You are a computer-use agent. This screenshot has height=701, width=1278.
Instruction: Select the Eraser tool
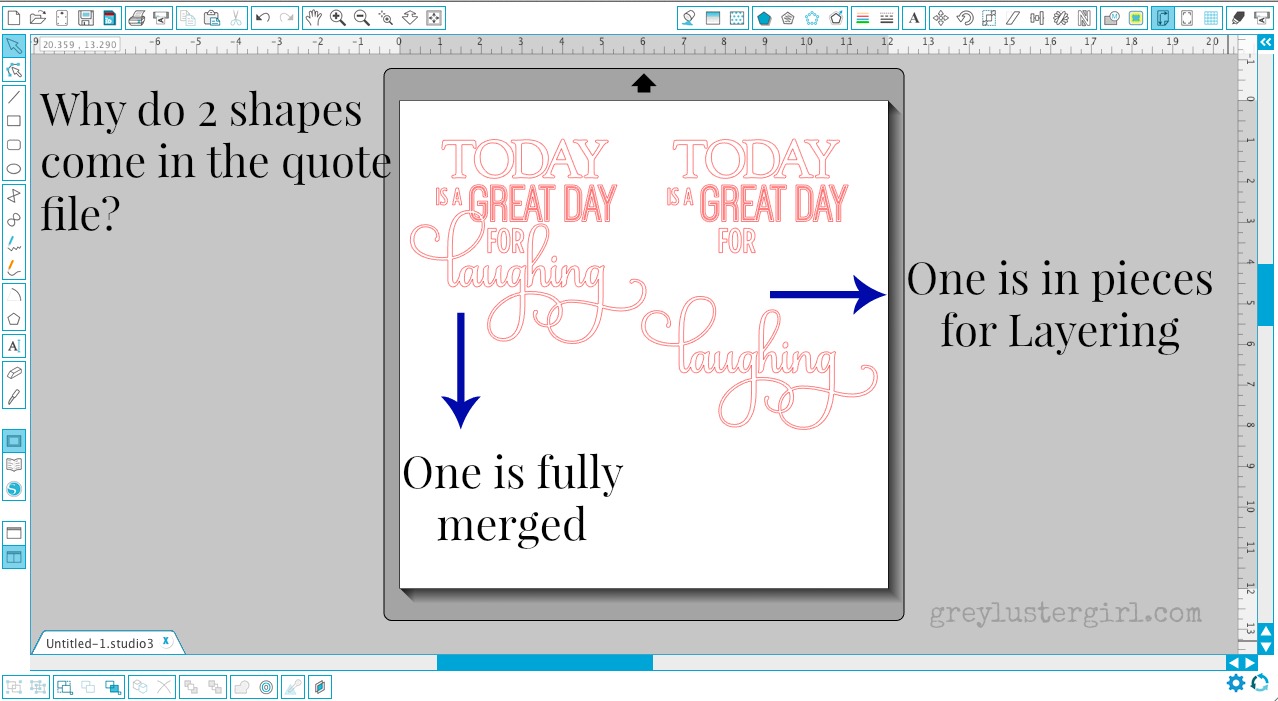click(14, 372)
